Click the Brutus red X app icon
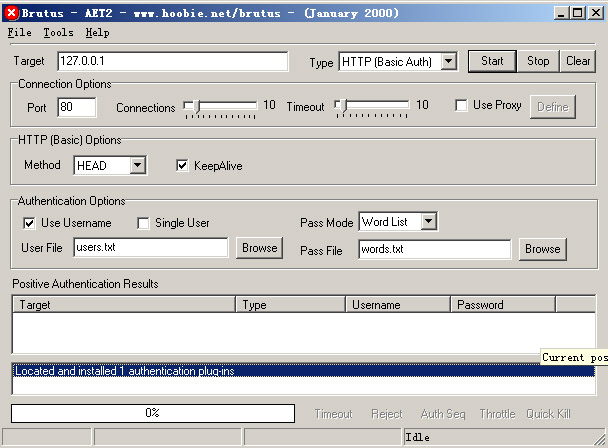Viewport: 608px width, 448px height. click(x=12, y=13)
